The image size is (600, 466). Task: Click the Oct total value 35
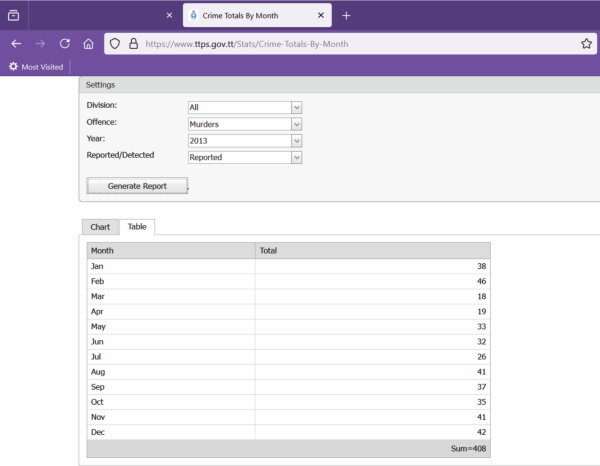(481, 402)
